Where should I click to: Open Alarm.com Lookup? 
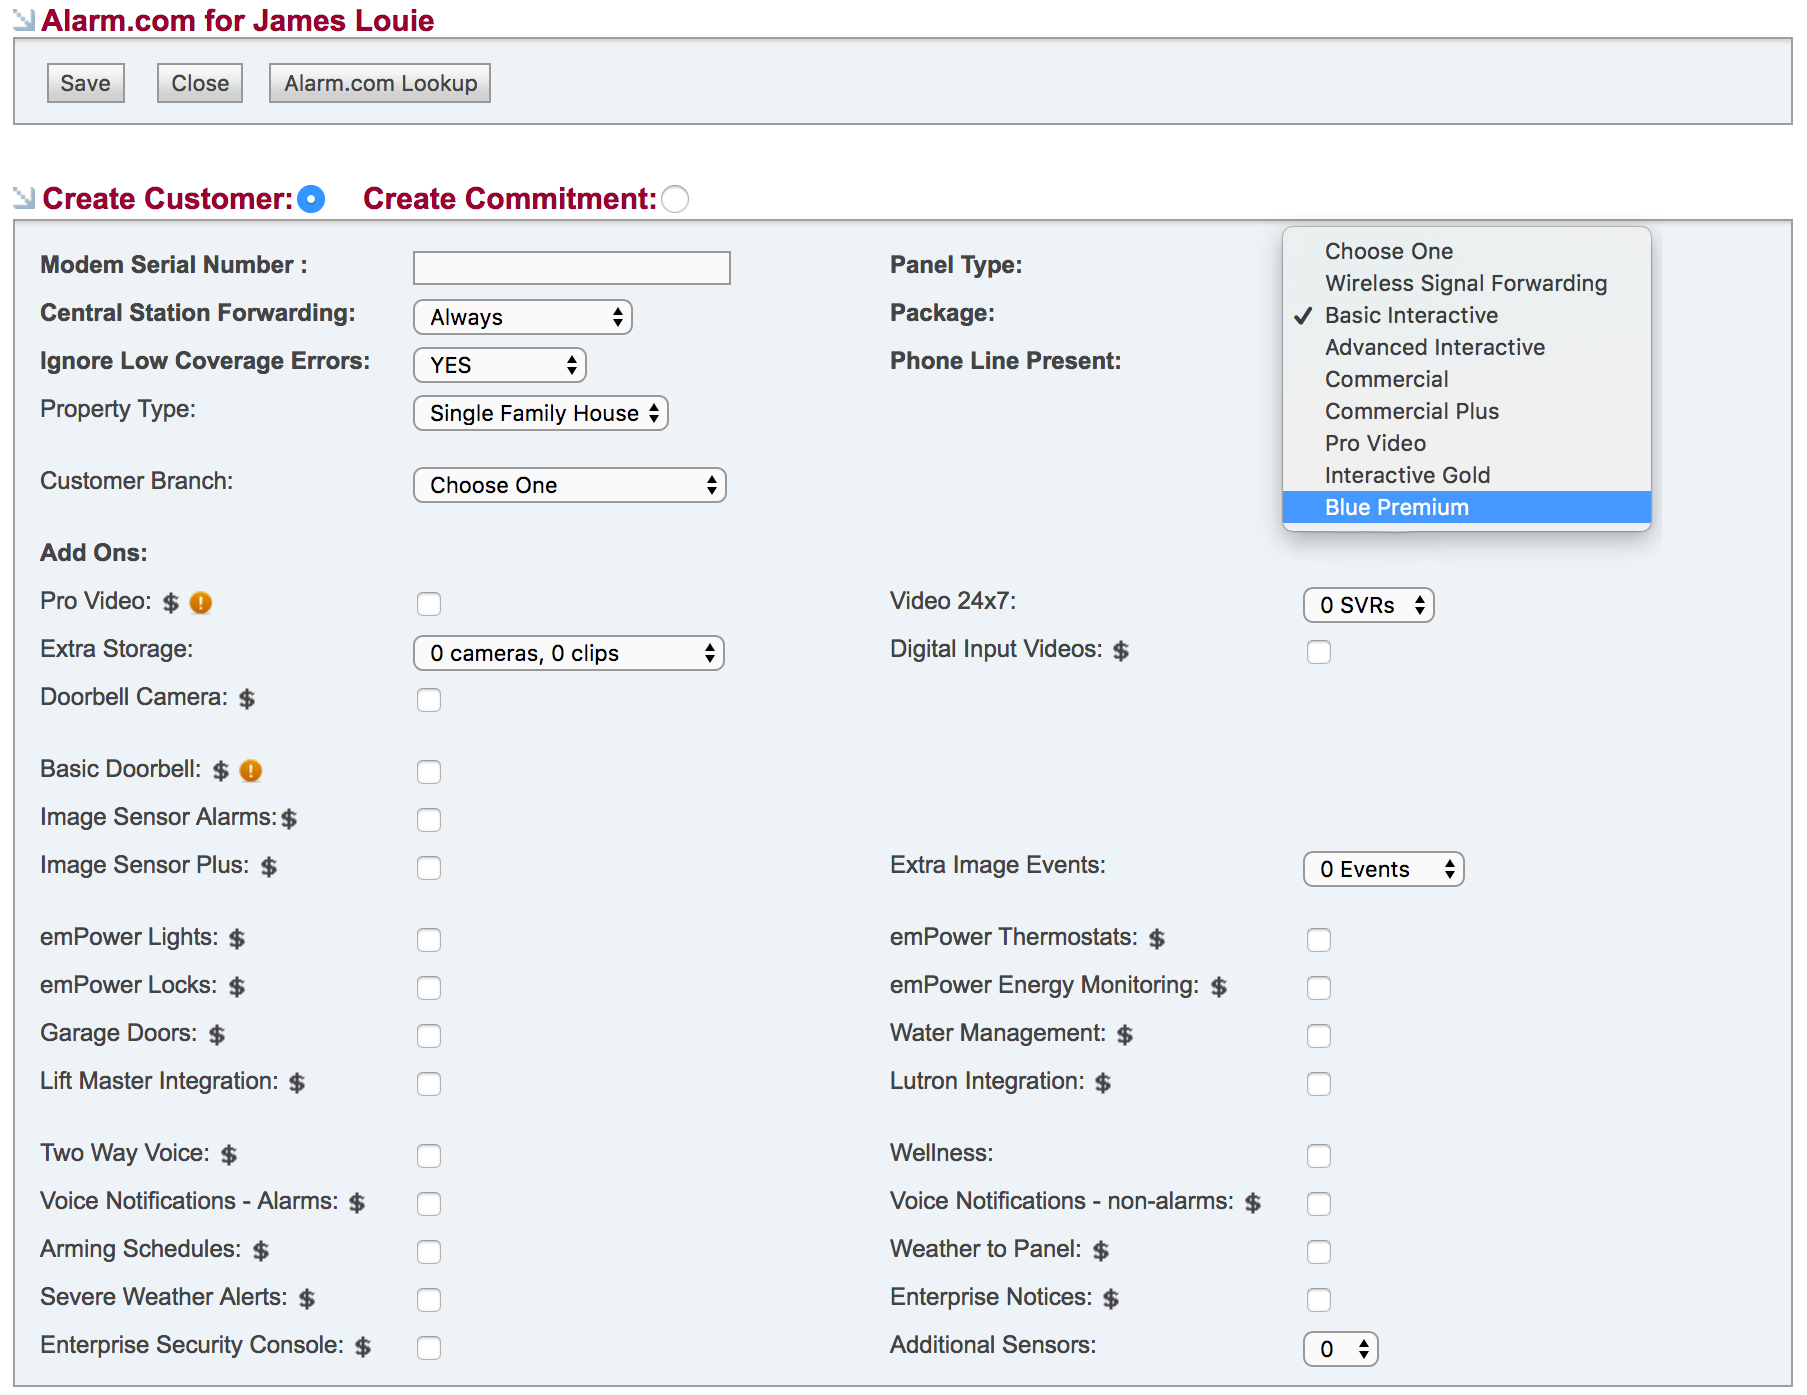[x=380, y=83]
